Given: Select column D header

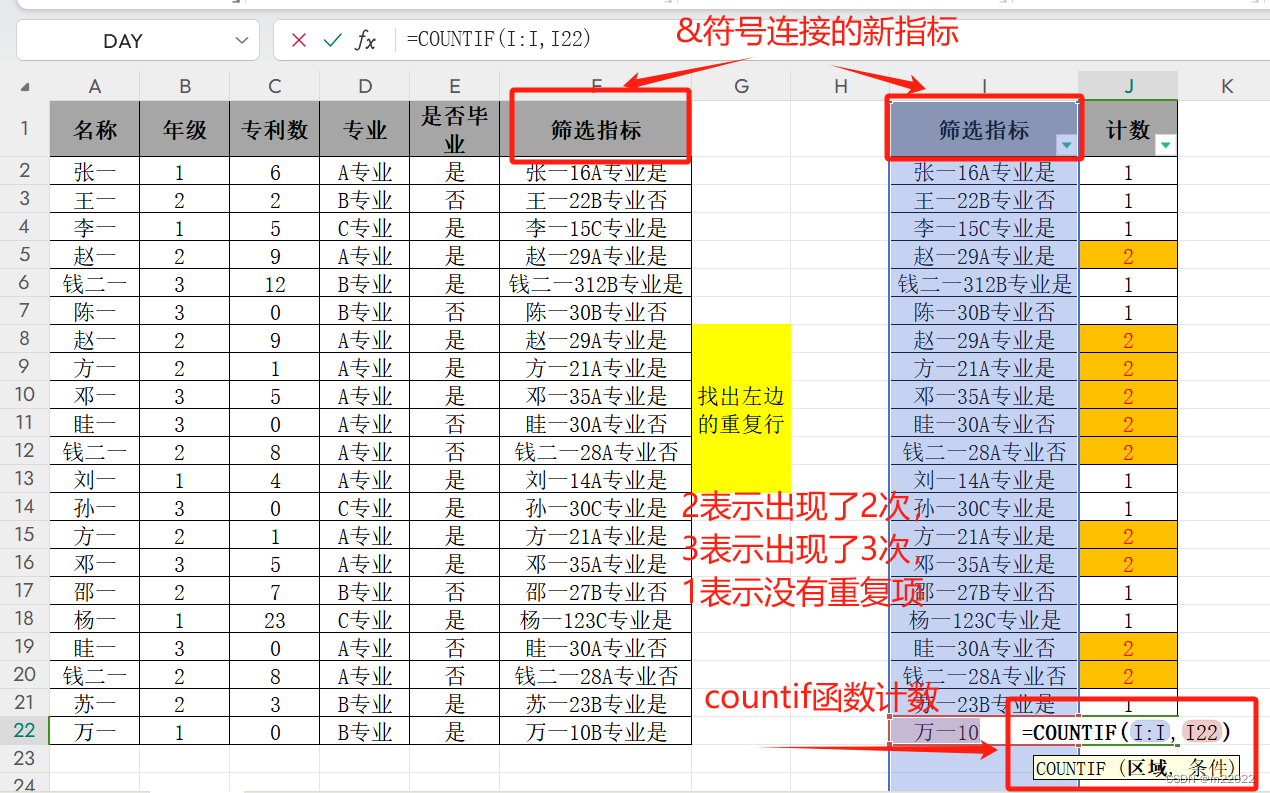Looking at the screenshot, I should (365, 87).
